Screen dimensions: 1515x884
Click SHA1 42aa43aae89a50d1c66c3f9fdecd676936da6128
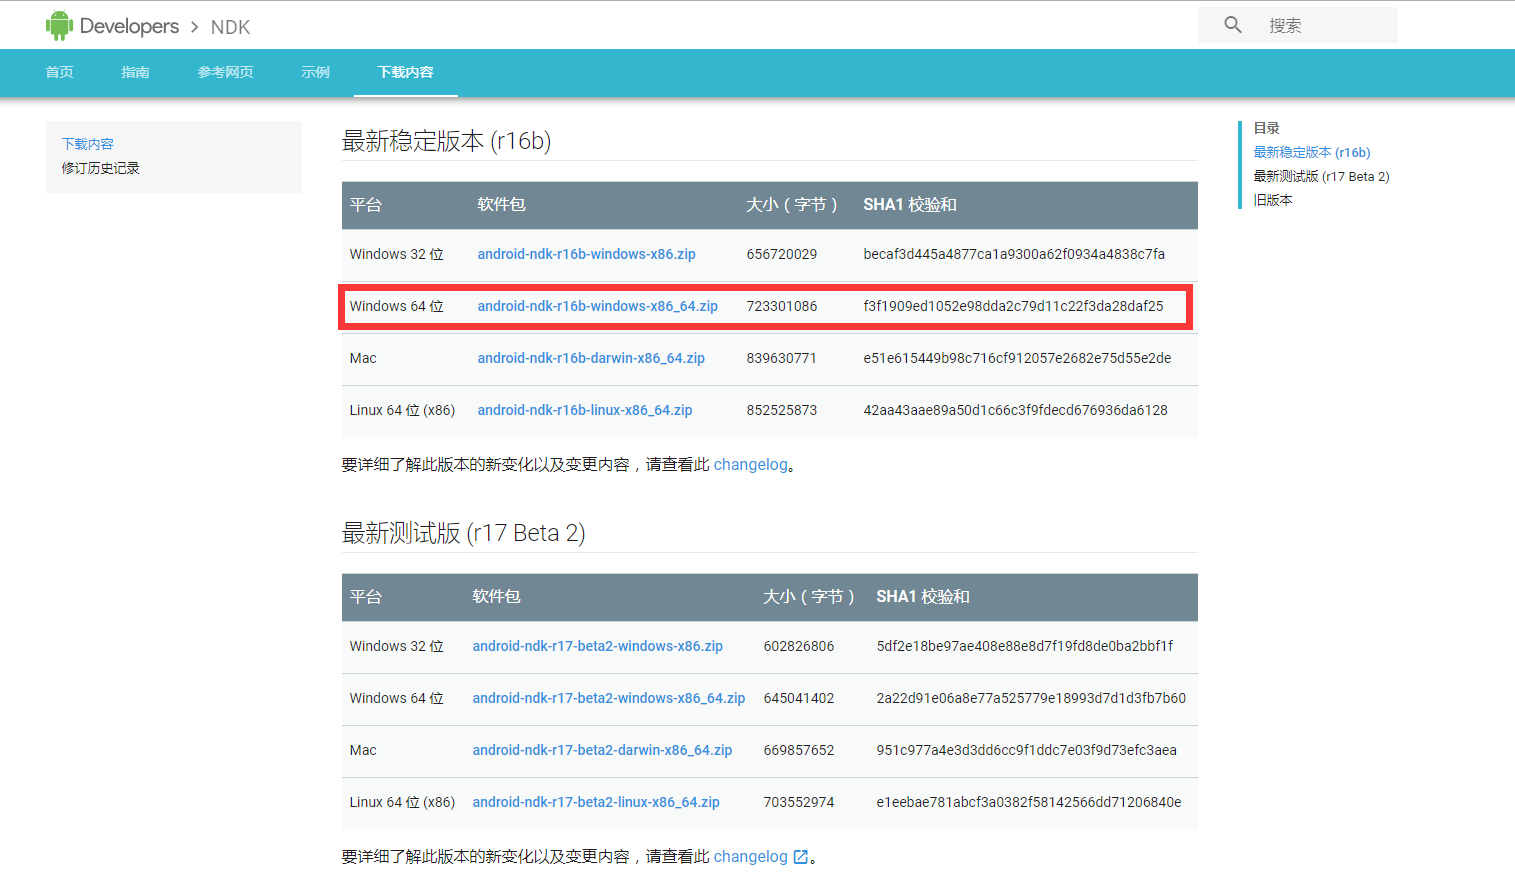point(1016,410)
